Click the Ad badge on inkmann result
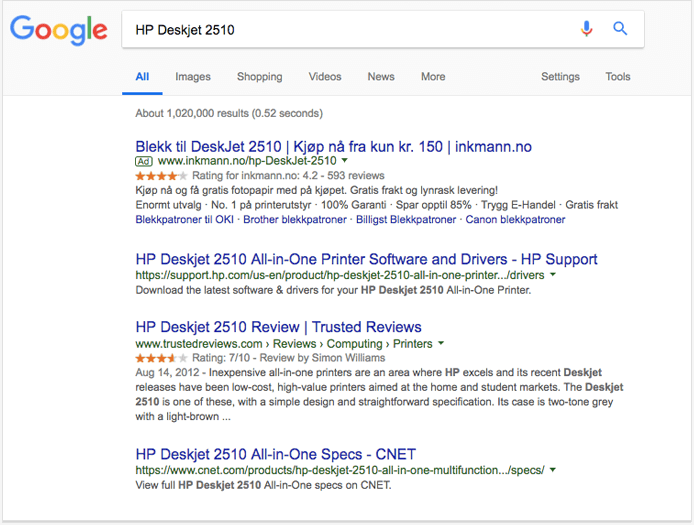 click(x=143, y=161)
